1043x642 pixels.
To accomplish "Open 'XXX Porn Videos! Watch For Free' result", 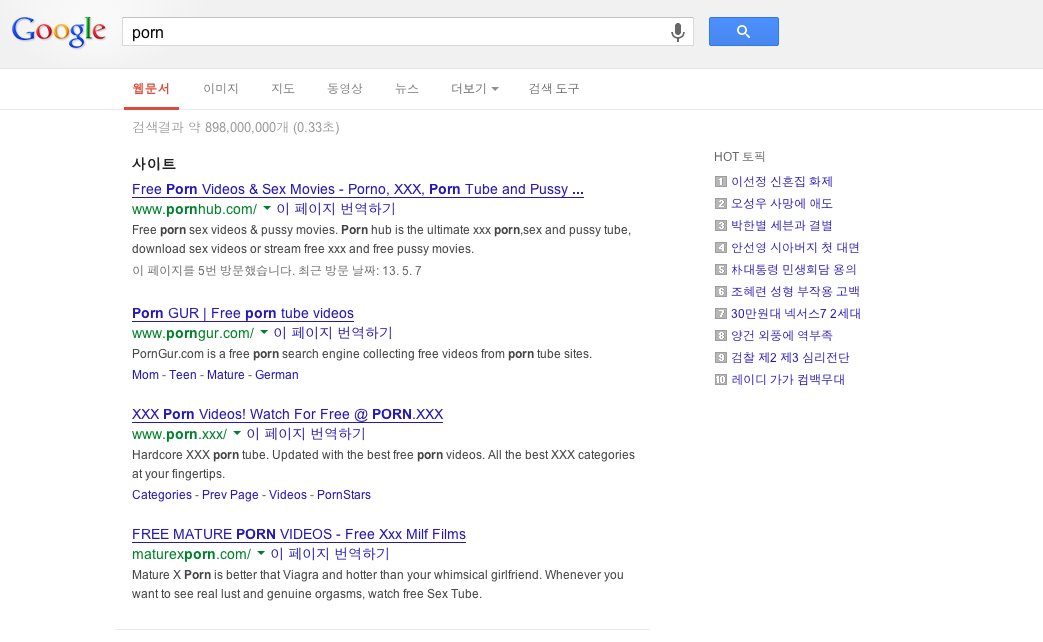I will 287,414.
